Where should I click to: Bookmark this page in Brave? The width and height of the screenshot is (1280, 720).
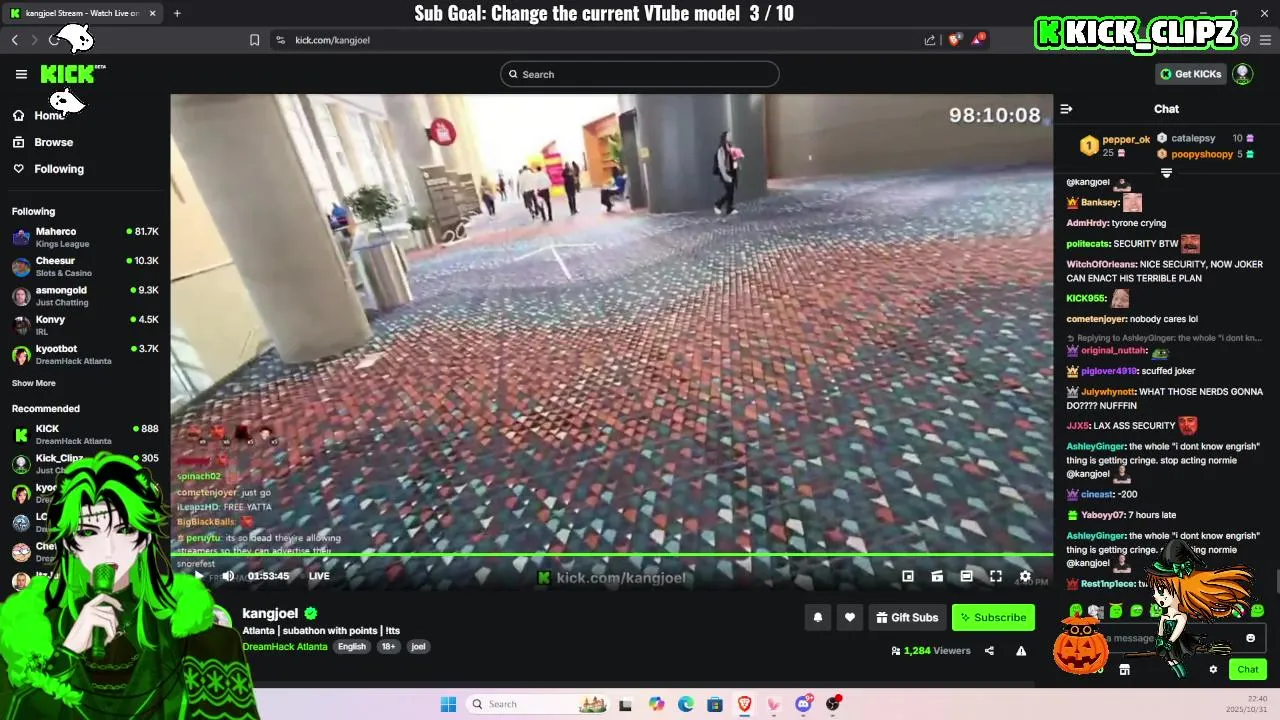pyautogui.click(x=254, y=40)
